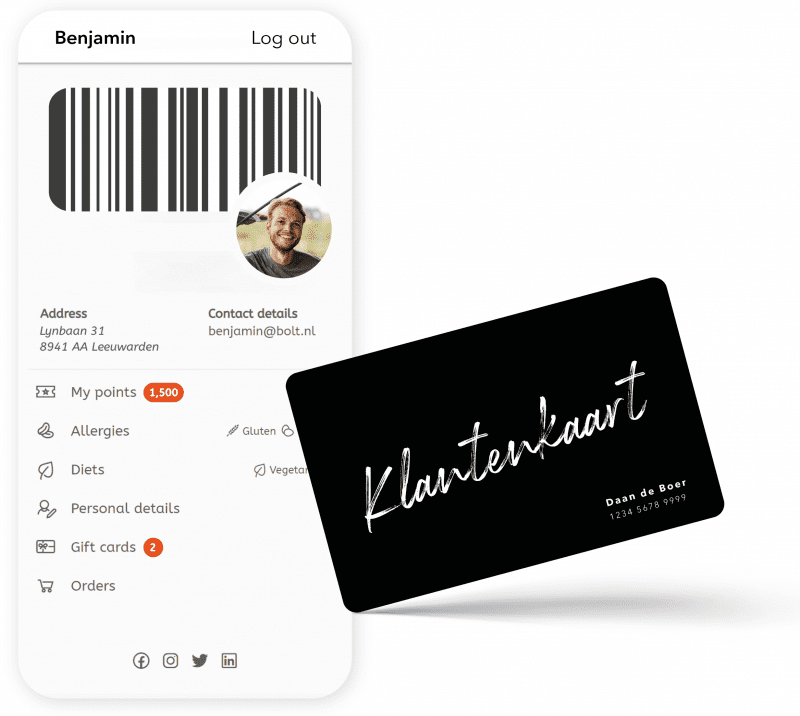Image resolution: width=800 pixels, height=716 pixels.
Task: Select the Gluten allergy tag
Action: pyautogui.click(x=252, y=431)
